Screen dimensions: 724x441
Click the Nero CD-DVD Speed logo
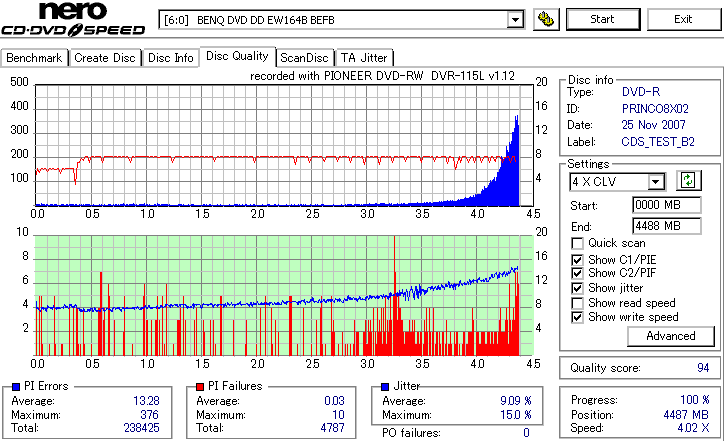pos(73,19)
